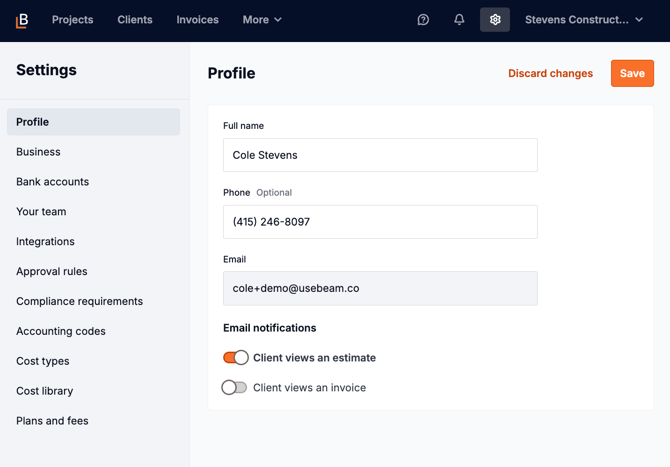Click the Save button
This screenshot has width=670, height=467.
632,73
